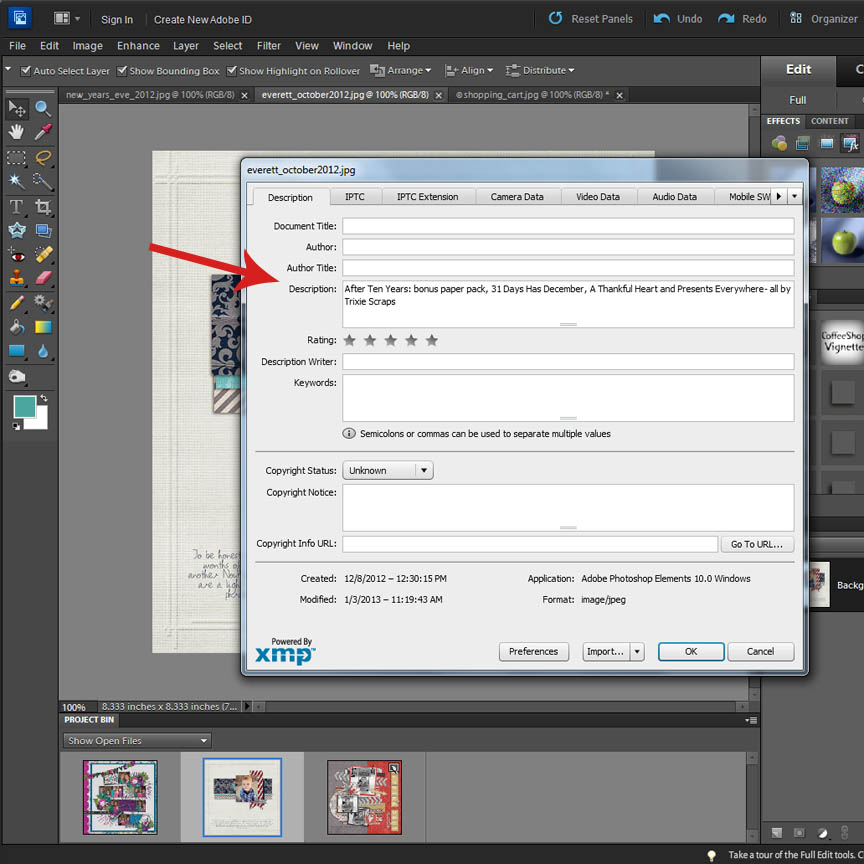Select the Hand tool
Screen dimensions: 864x864
17,132
